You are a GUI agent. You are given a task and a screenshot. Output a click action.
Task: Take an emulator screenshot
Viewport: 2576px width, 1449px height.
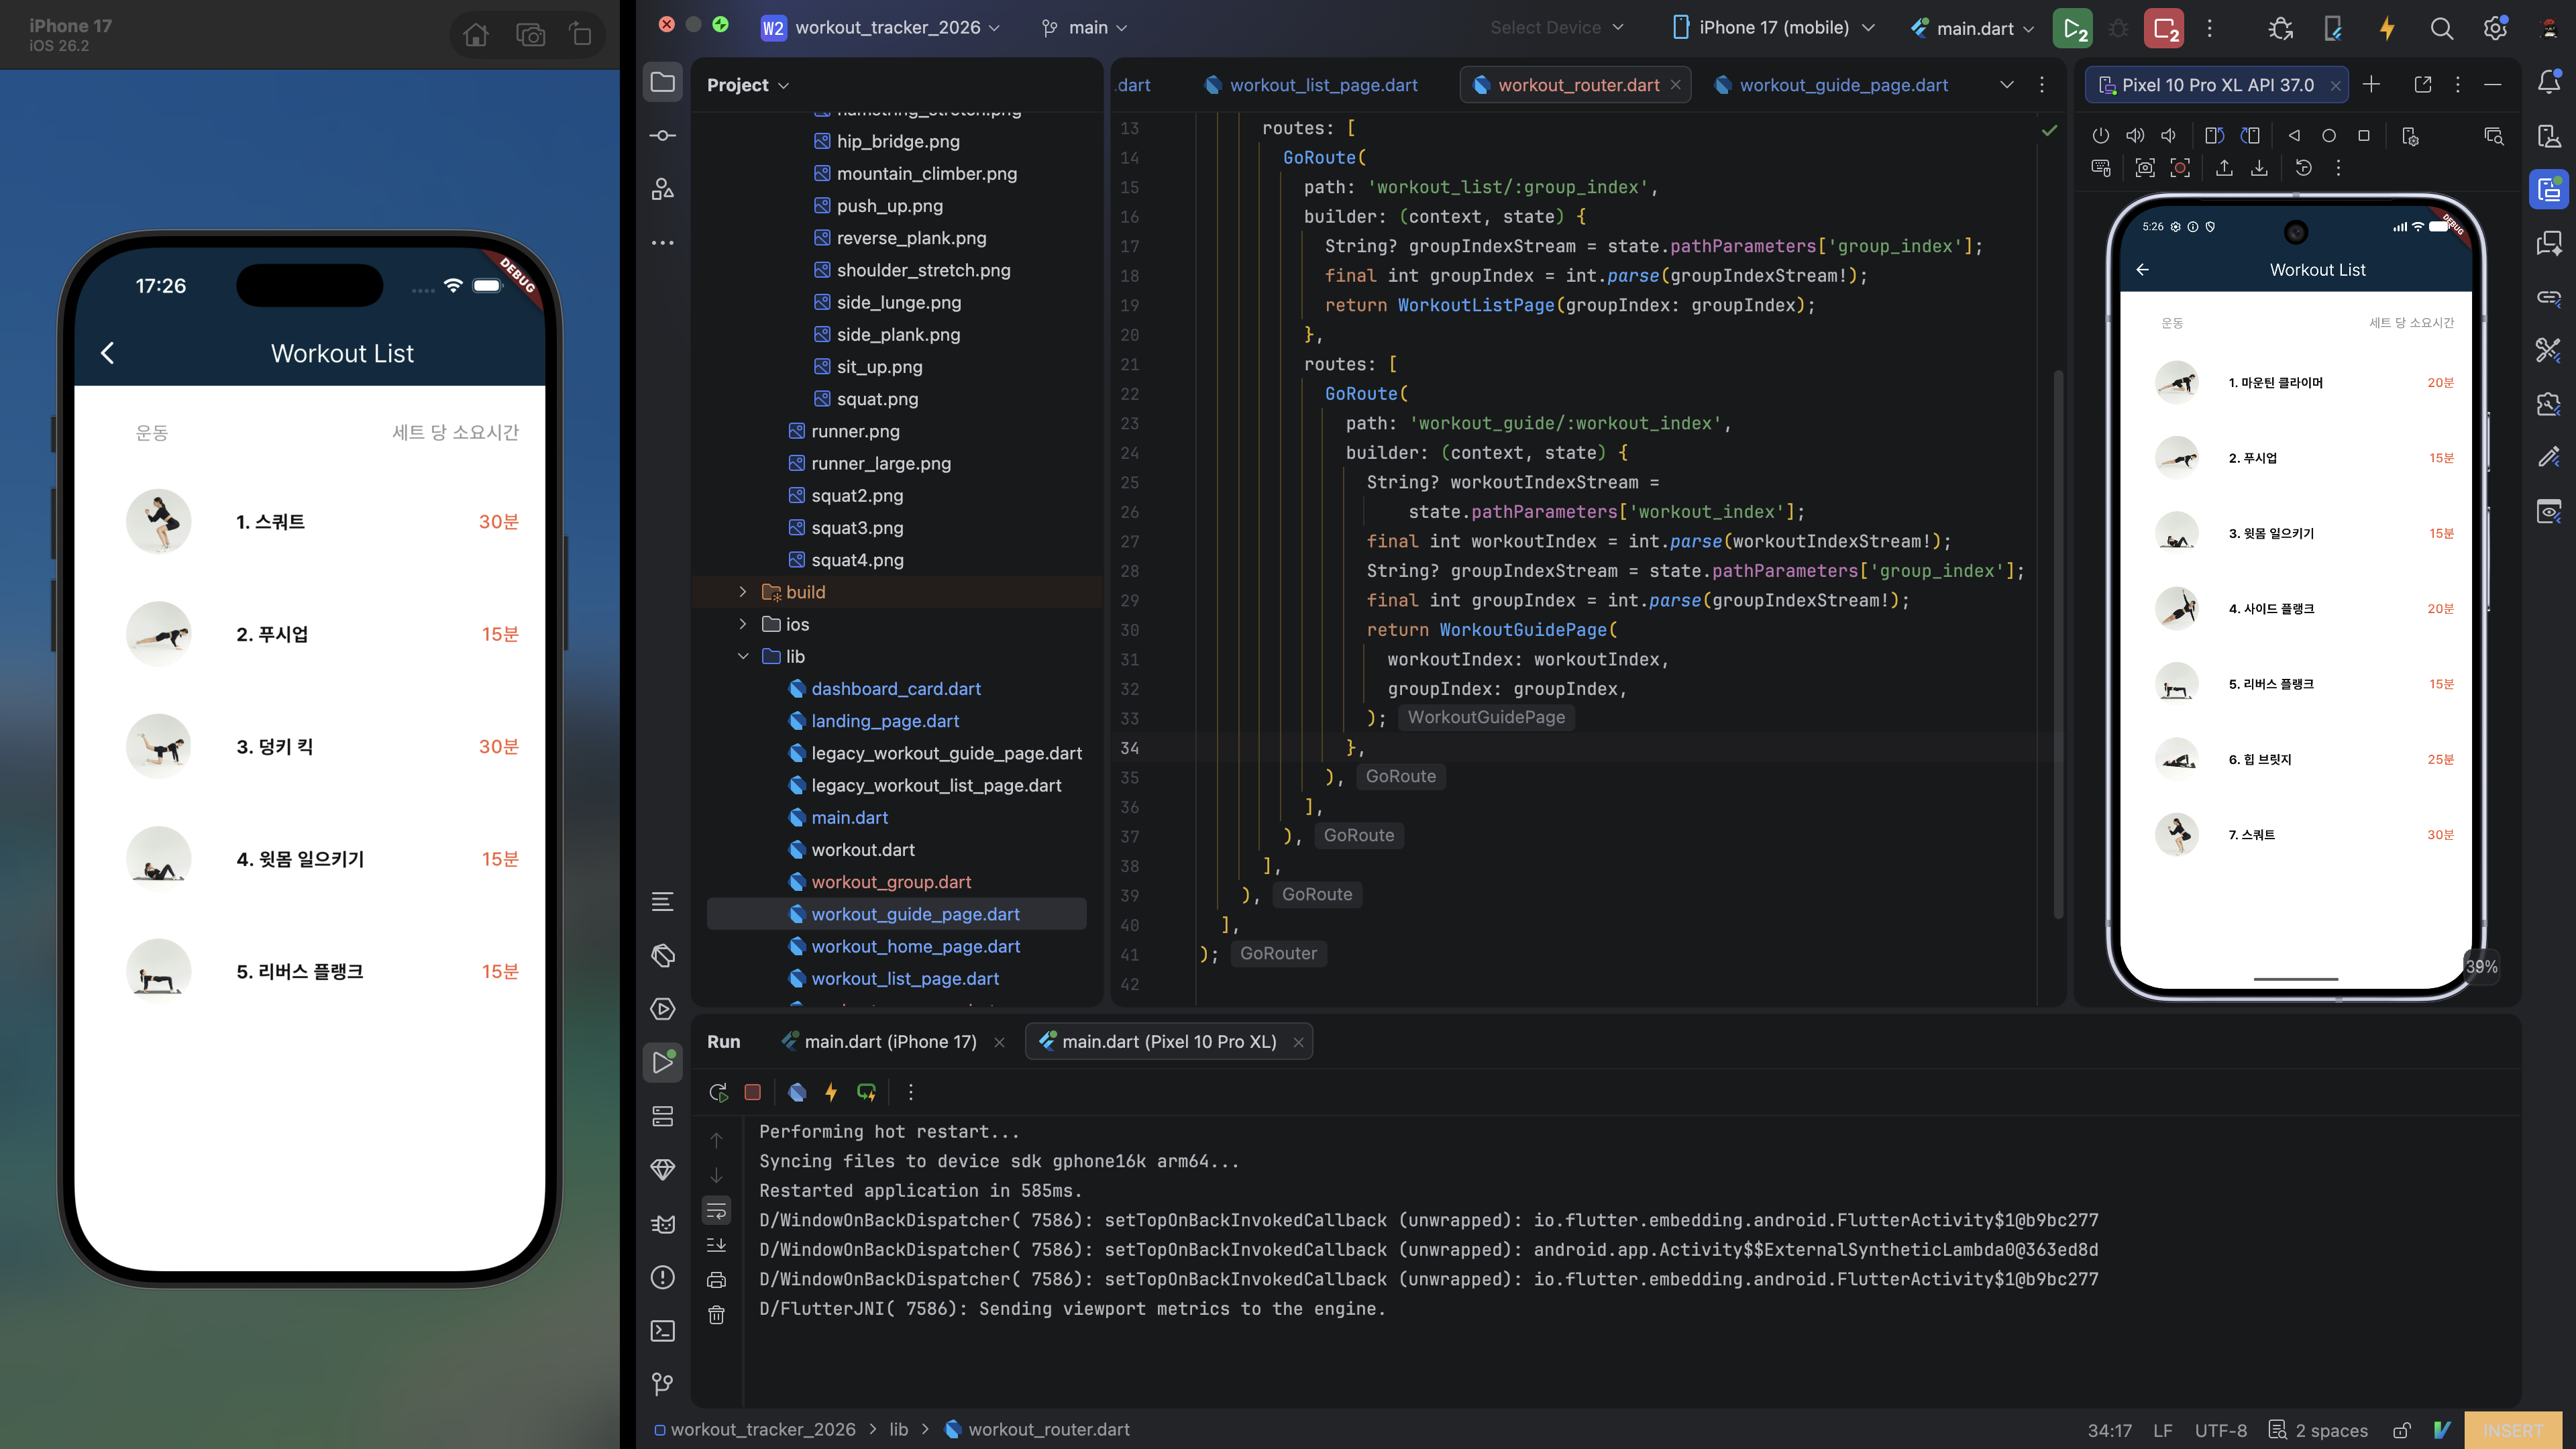2144,168
